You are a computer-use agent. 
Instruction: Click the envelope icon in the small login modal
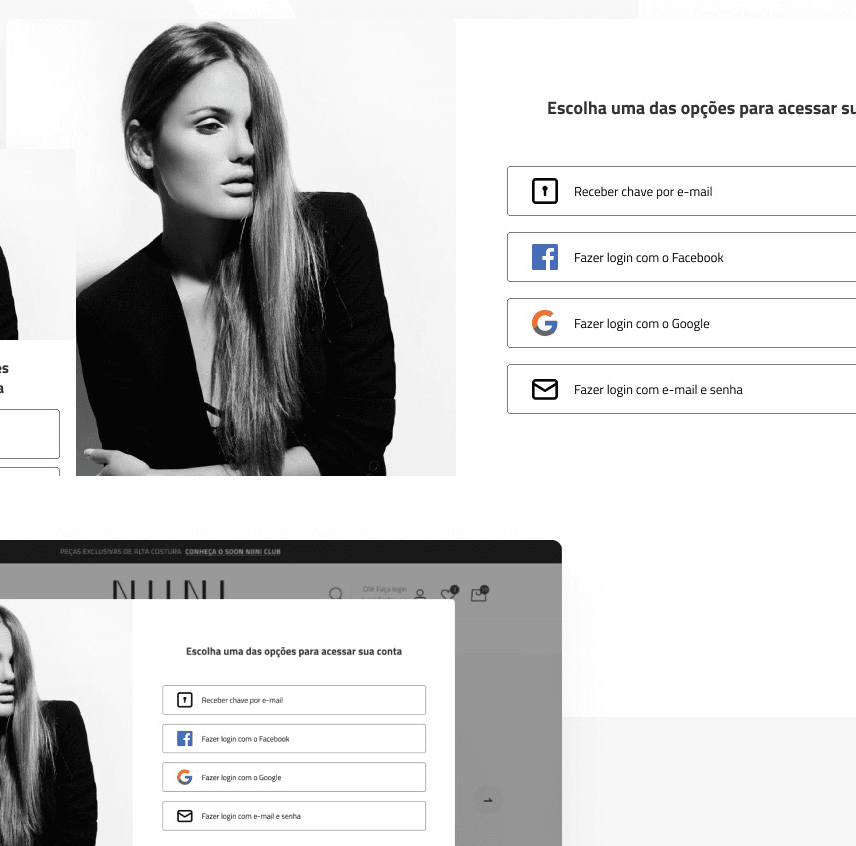click(x=185, y=816)
